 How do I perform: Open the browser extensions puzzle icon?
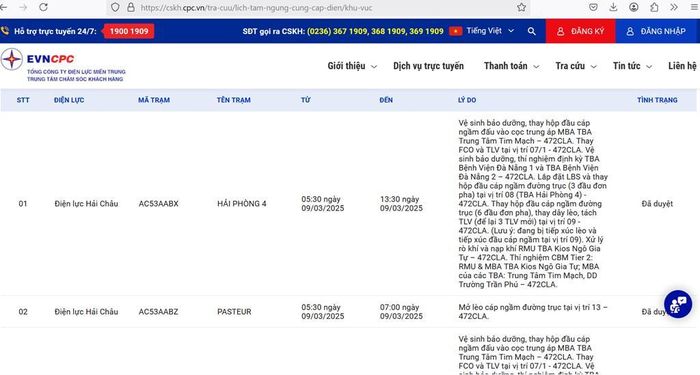[654, 7]
